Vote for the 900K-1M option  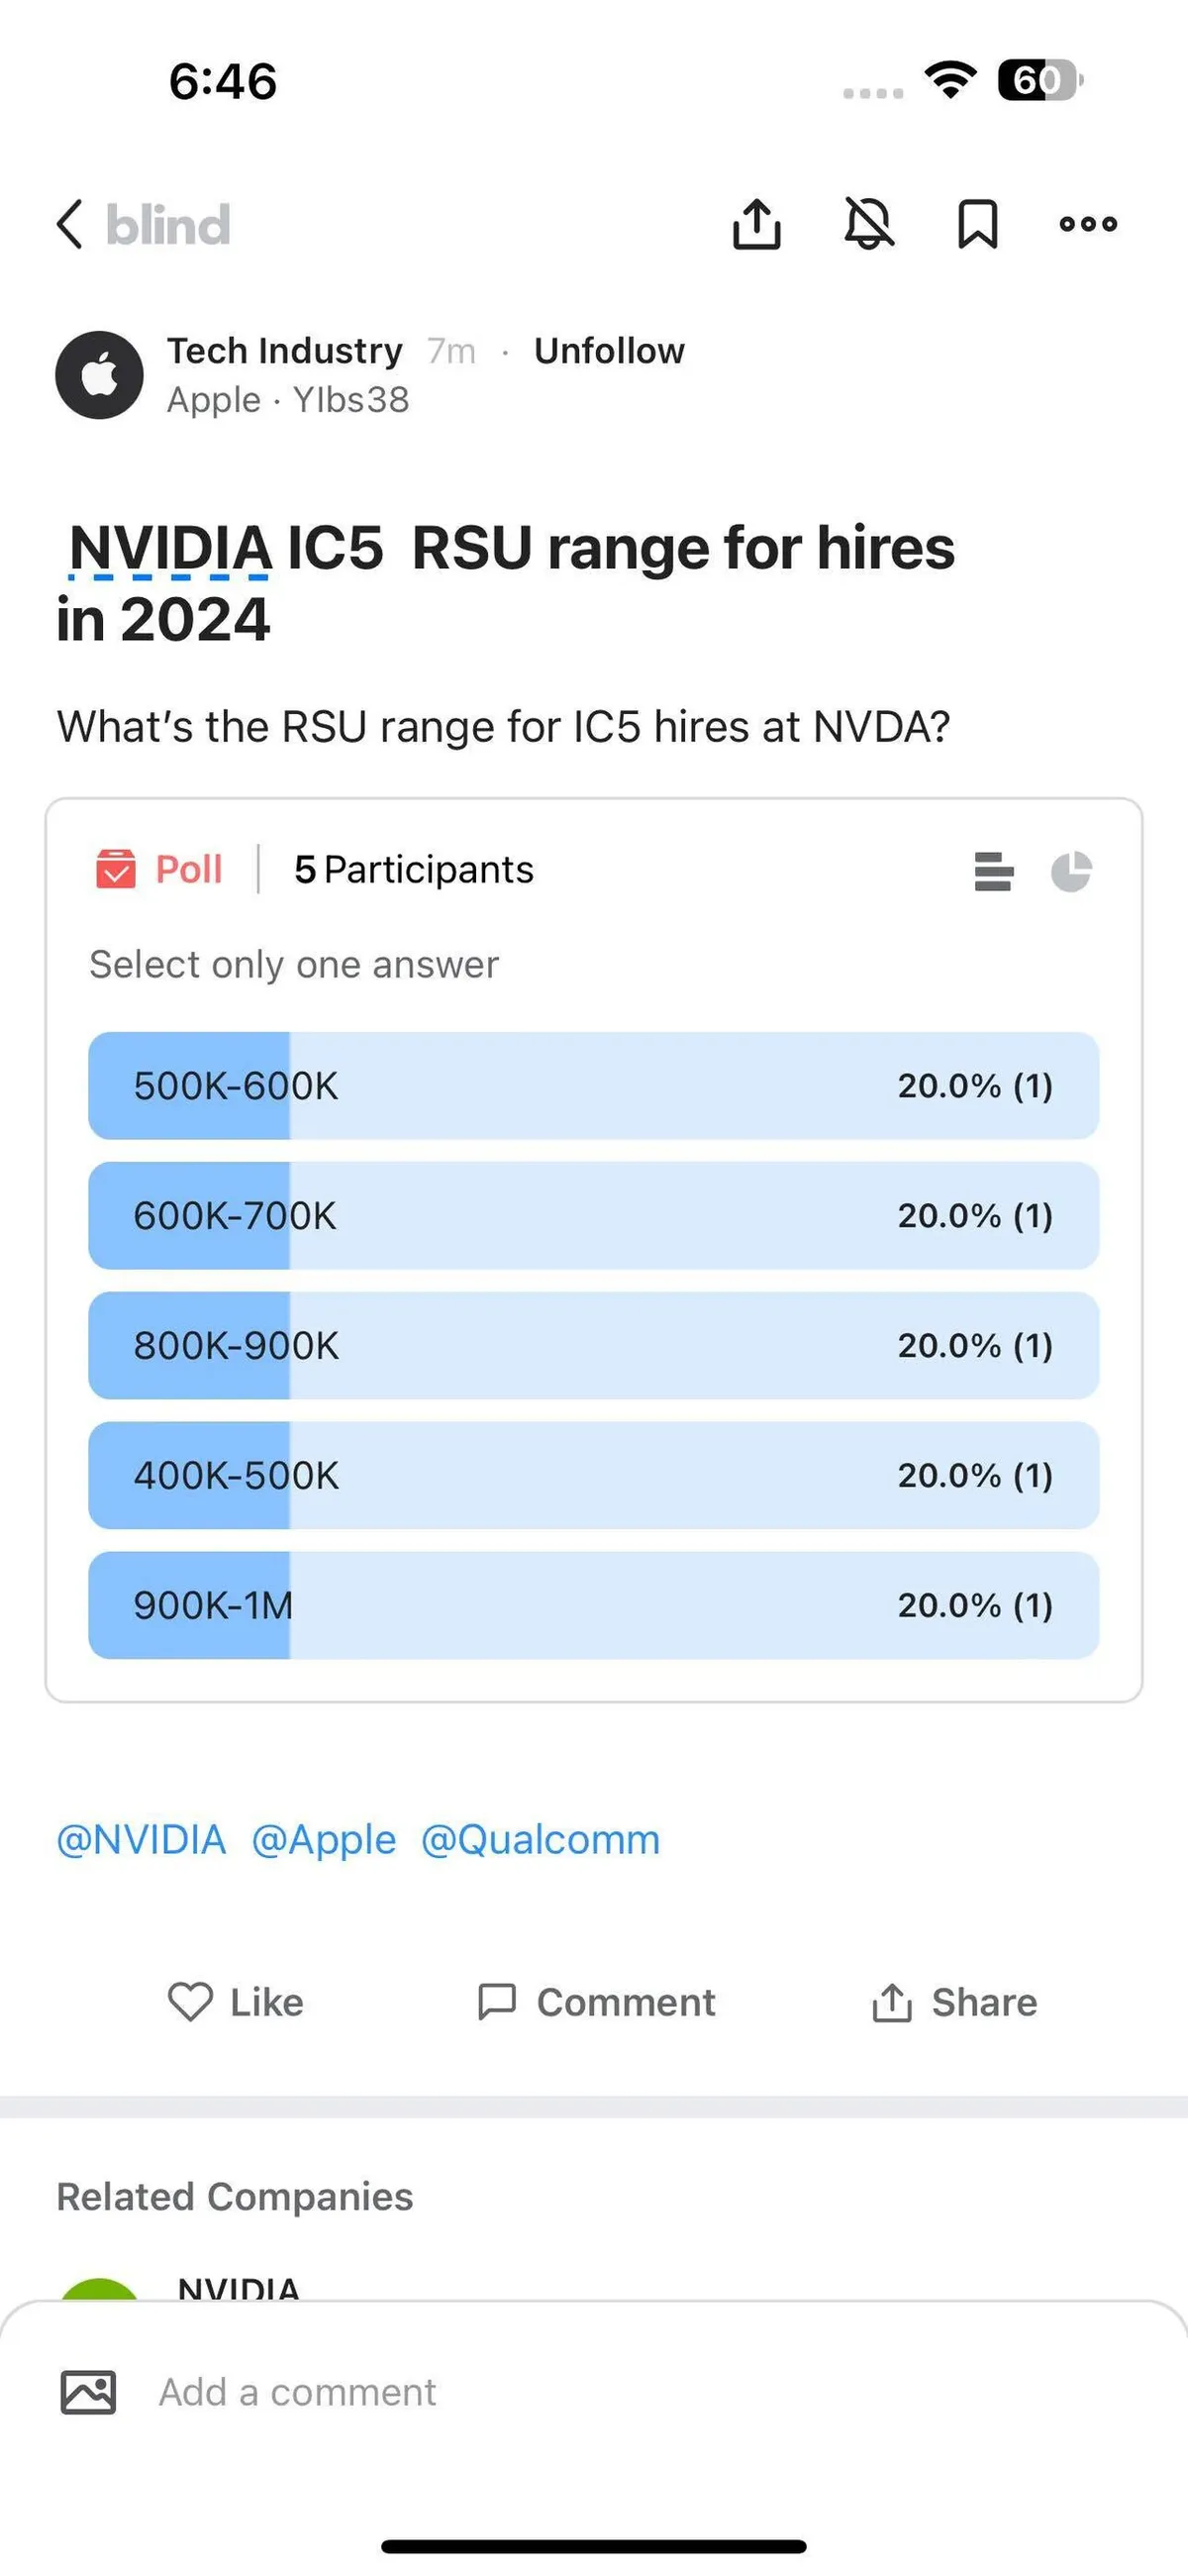point(593,1606)
